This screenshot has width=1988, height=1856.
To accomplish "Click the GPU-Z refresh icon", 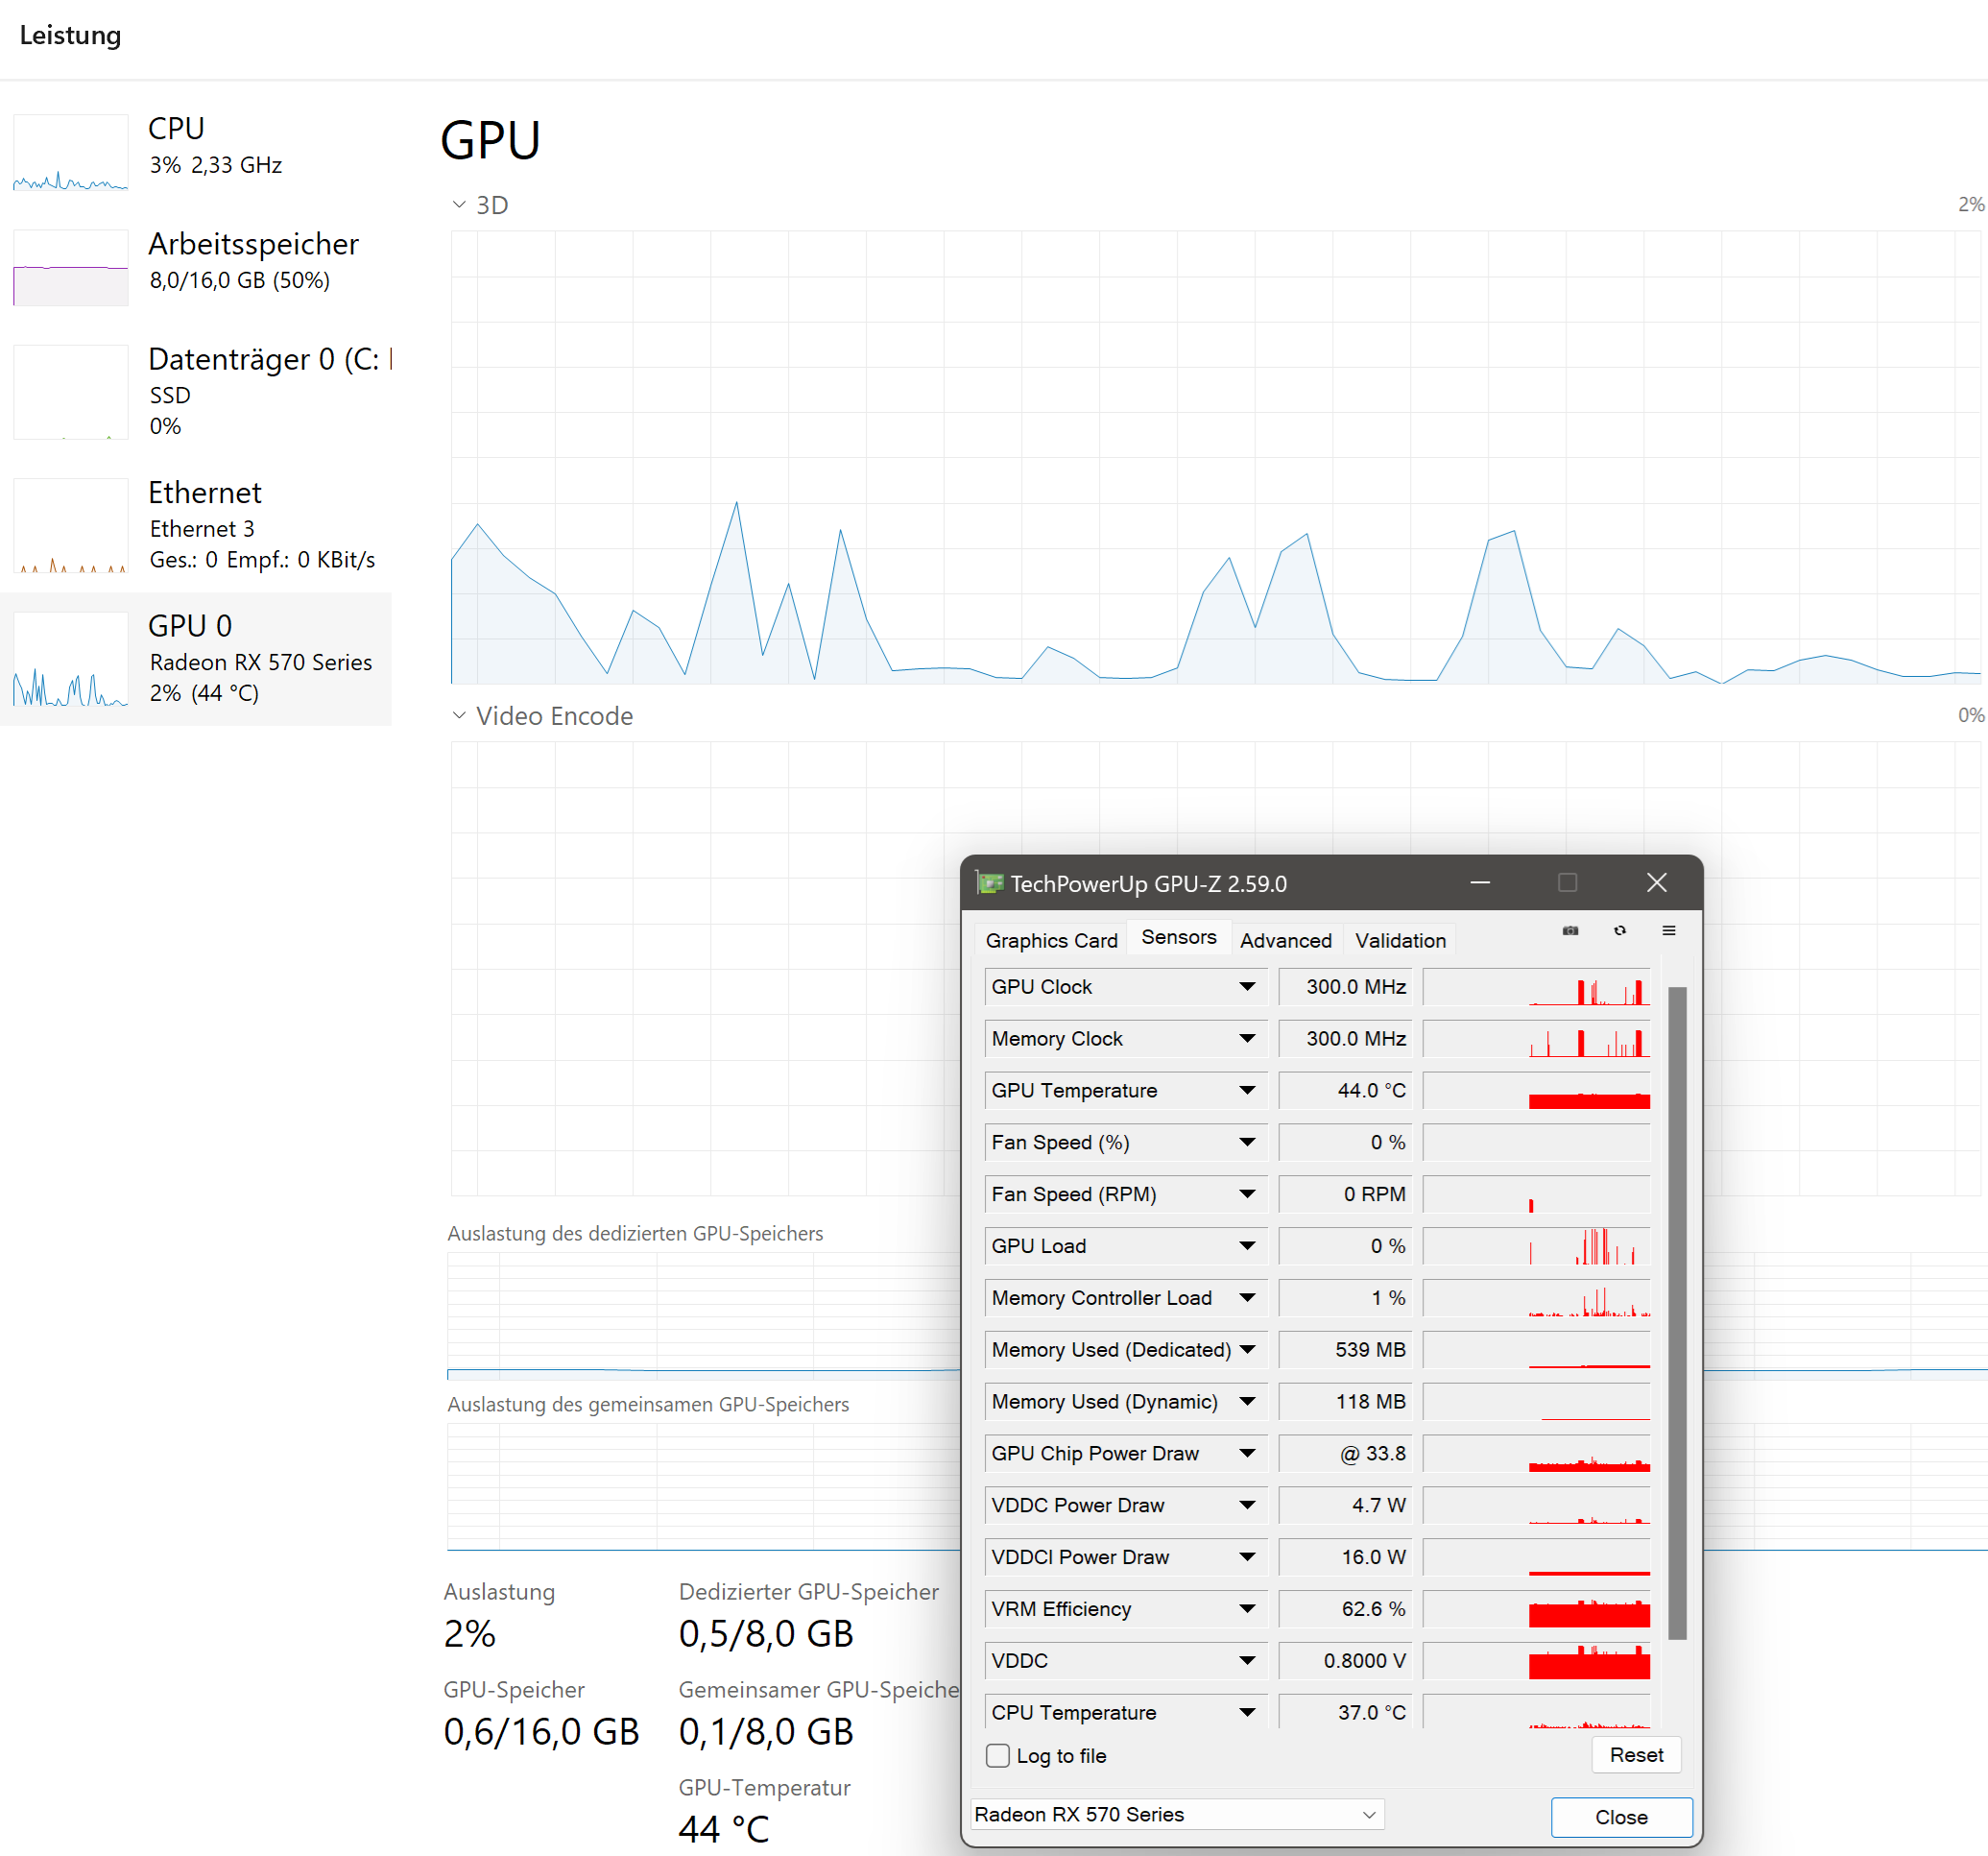I will (x=1620, y=931).
